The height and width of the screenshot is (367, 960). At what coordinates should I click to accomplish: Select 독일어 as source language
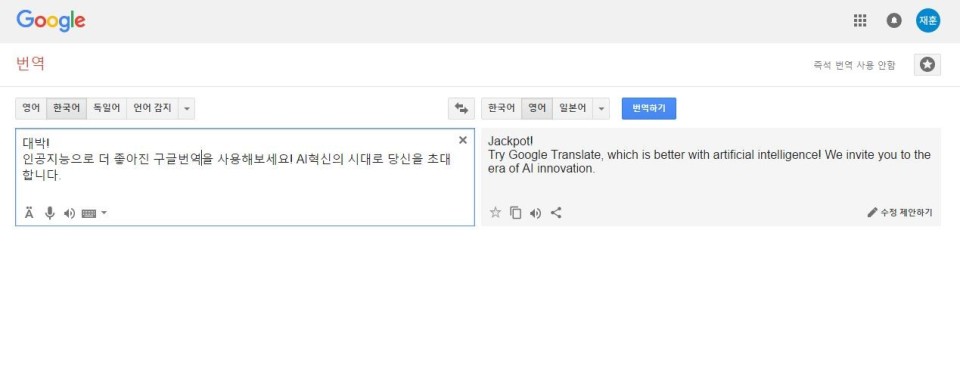pyautogui.click(x=107, y=108)
